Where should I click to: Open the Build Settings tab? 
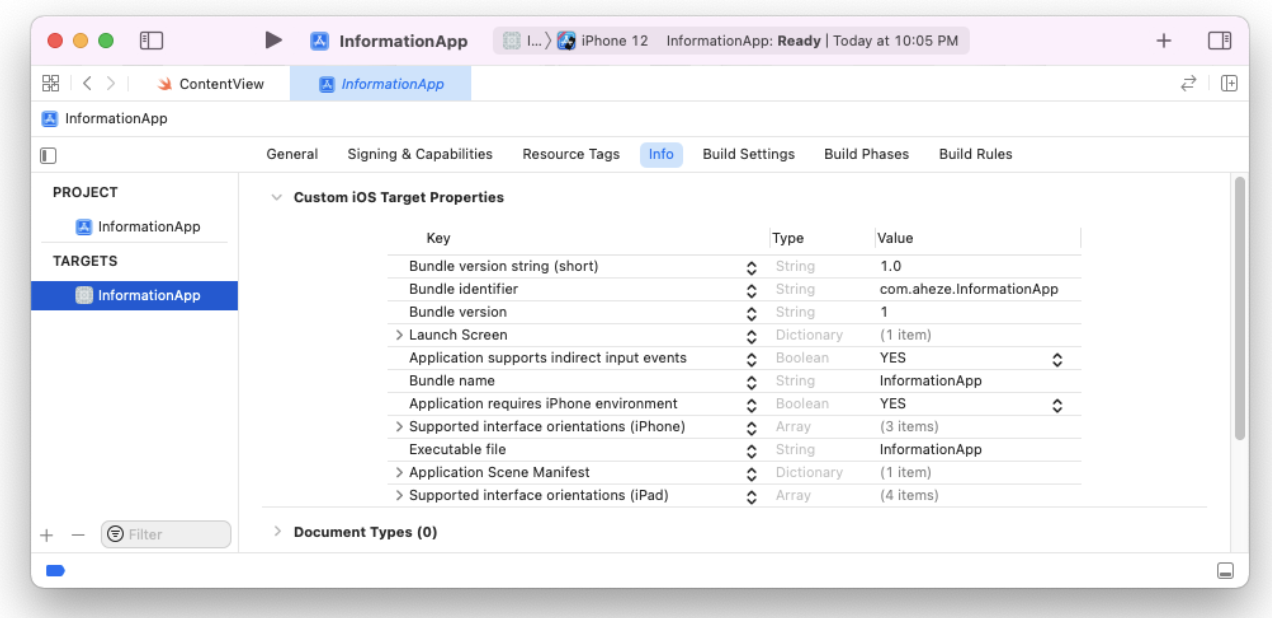(749, 154)
